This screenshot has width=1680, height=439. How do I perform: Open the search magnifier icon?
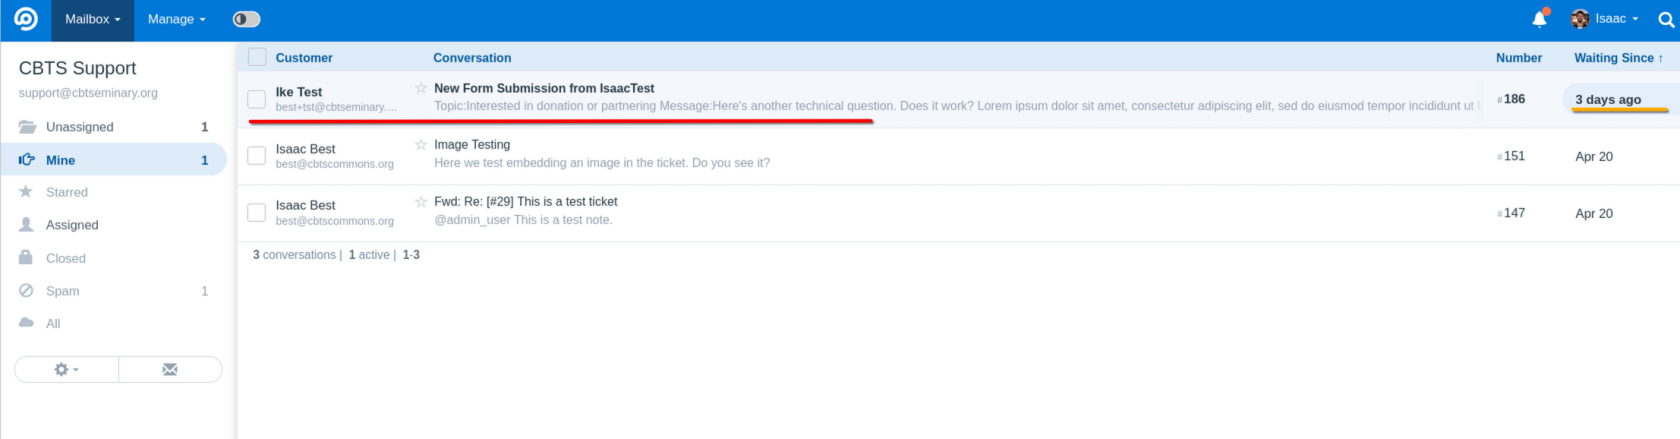click(1666, 19)
